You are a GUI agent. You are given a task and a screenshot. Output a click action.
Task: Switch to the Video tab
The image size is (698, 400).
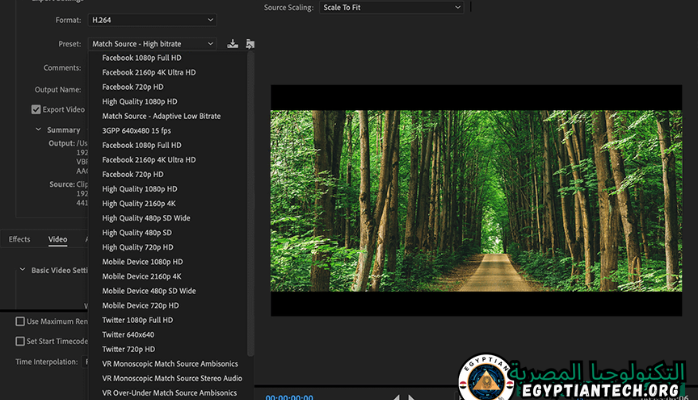click(58, 239)
